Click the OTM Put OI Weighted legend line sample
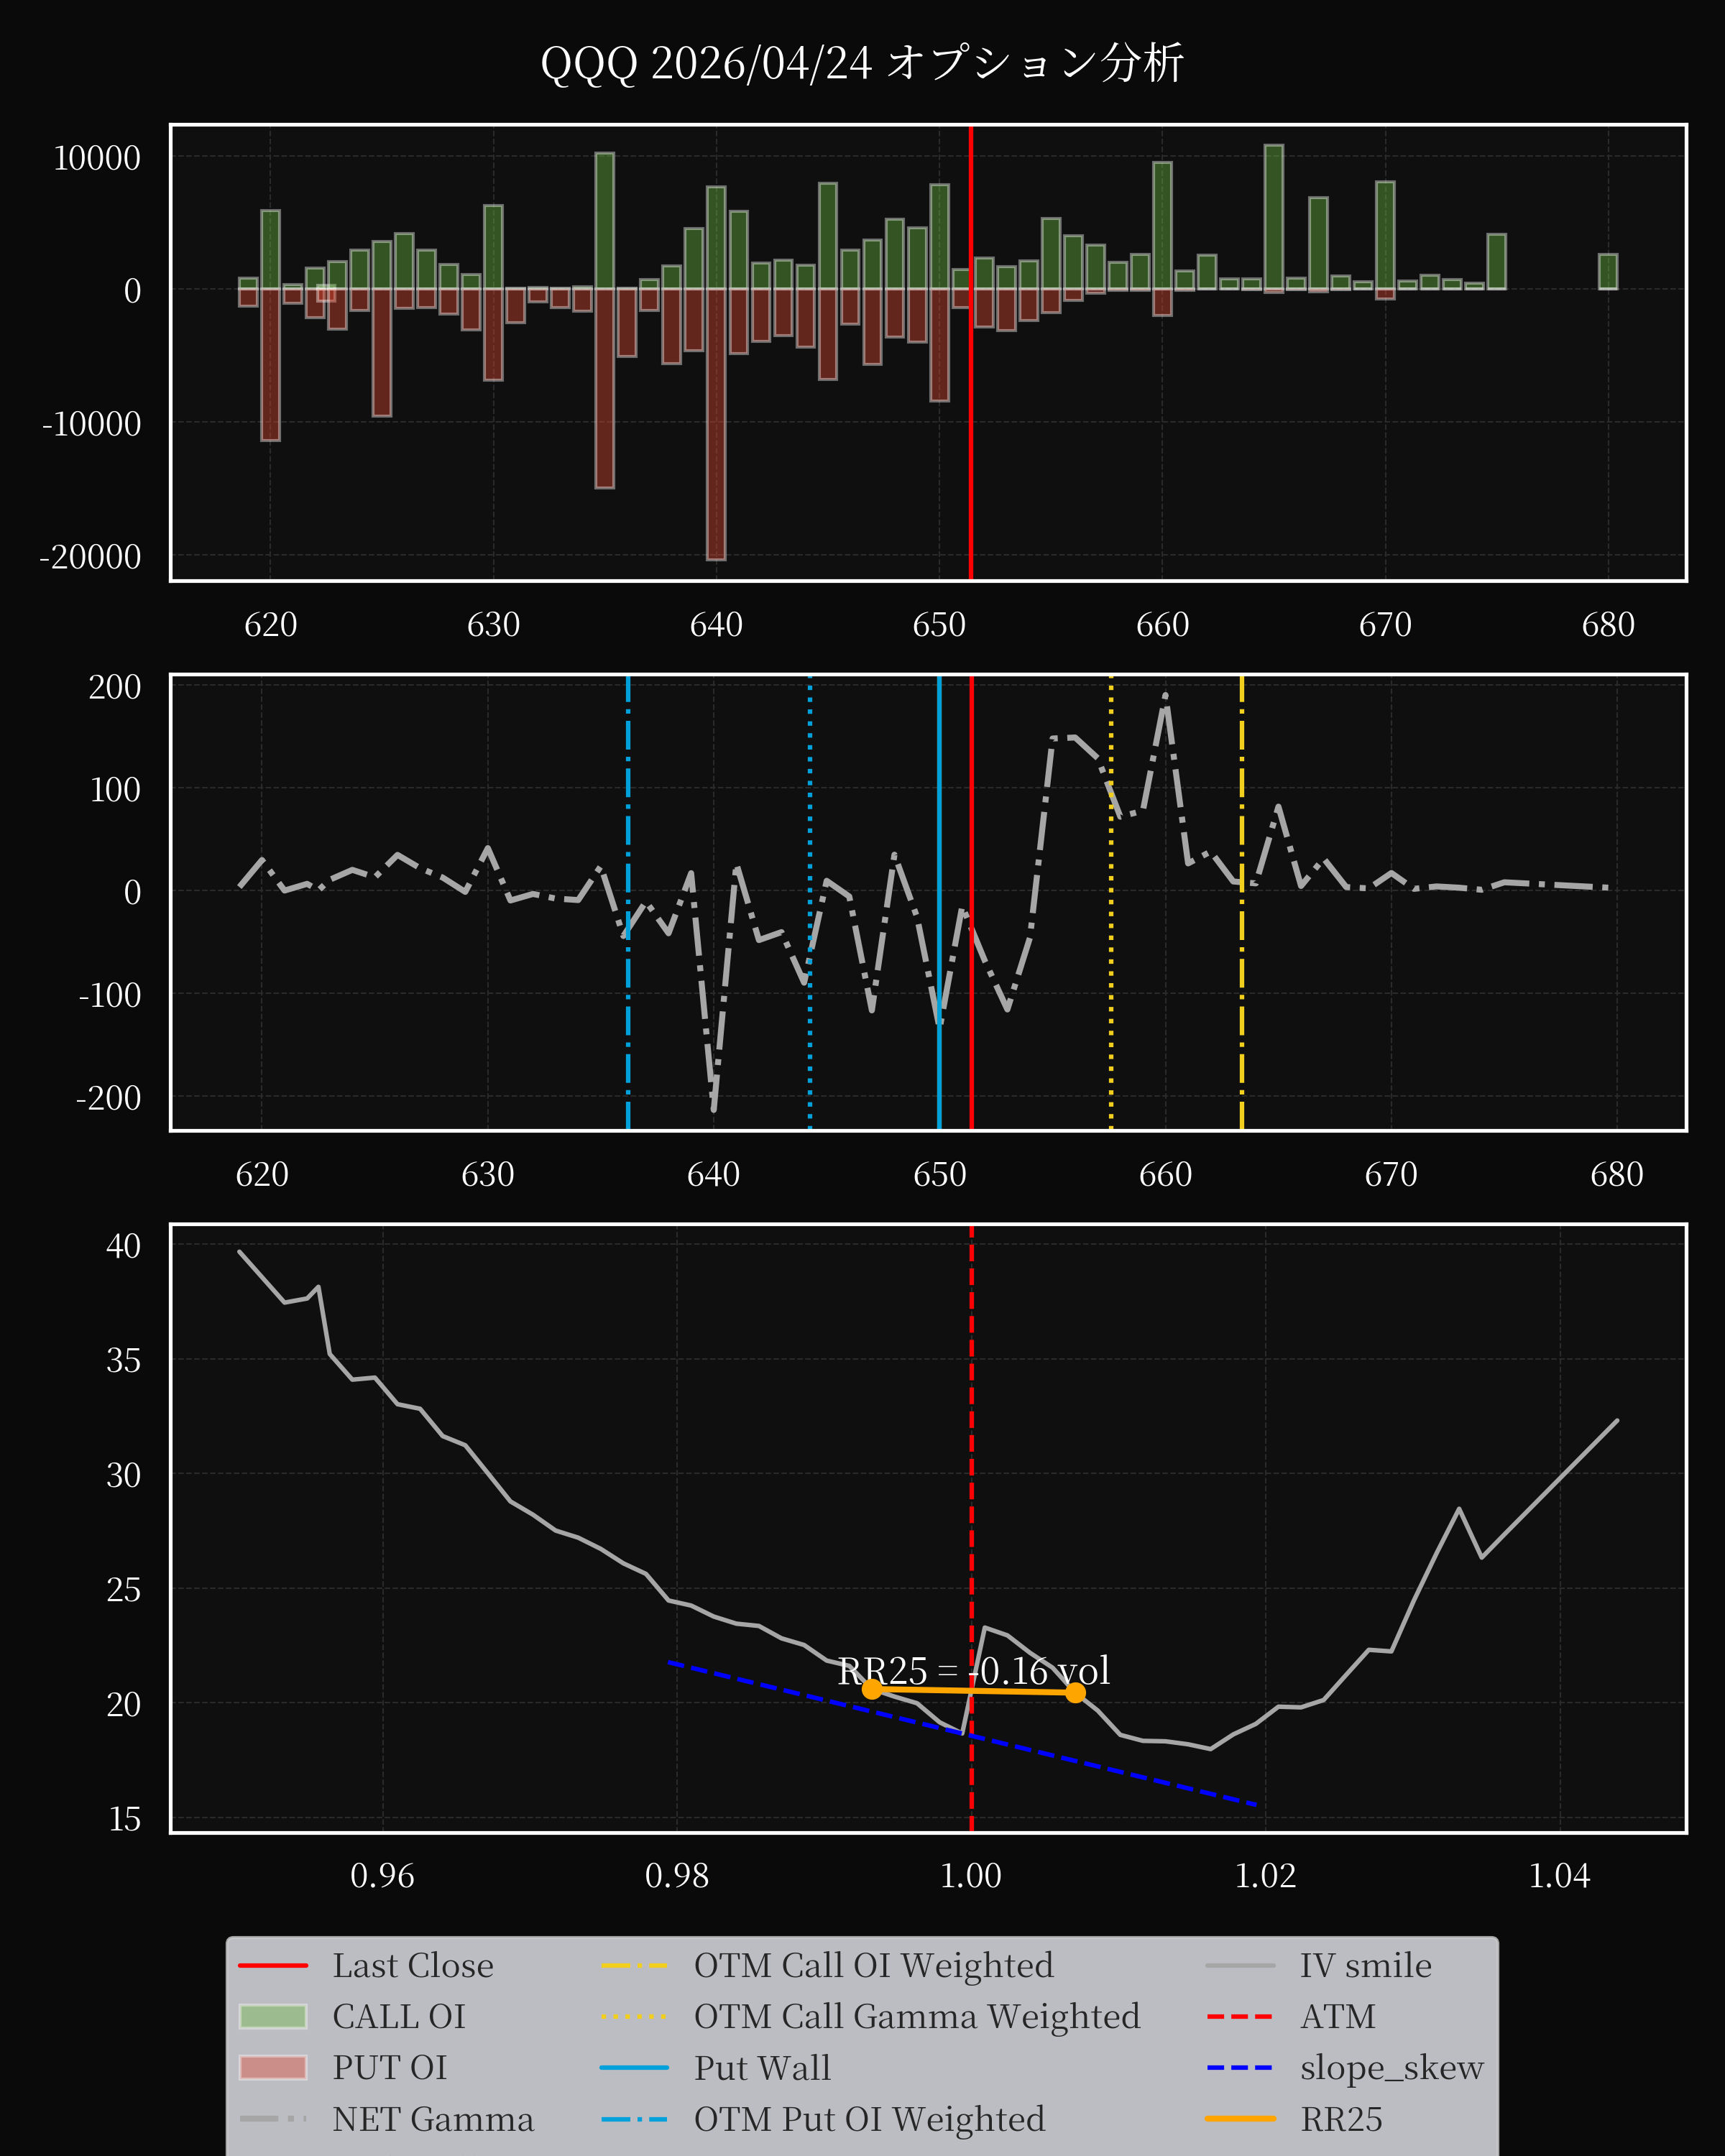 (634, 2119)
